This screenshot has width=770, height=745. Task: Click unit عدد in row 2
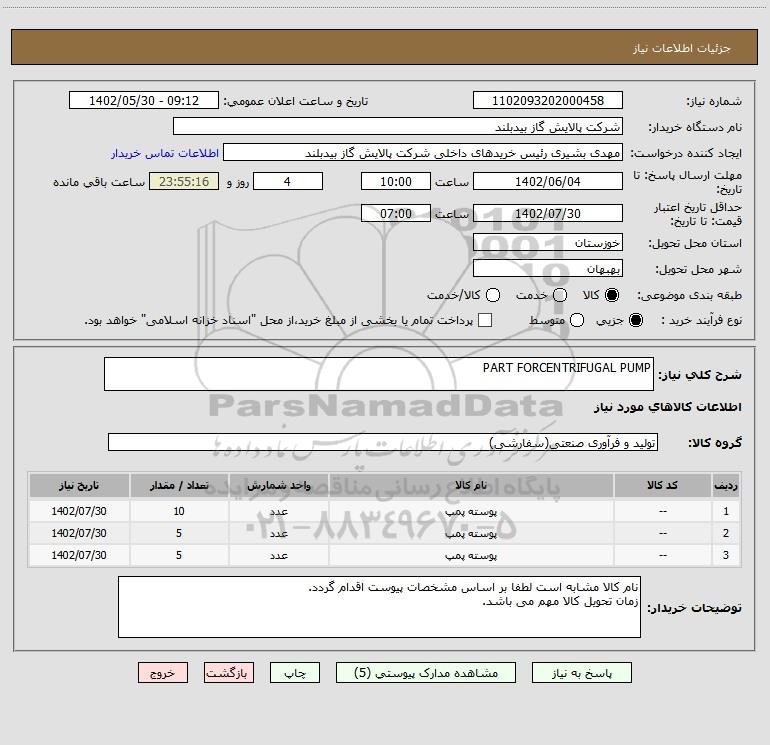pyautogui.click(x=278, y=533)
